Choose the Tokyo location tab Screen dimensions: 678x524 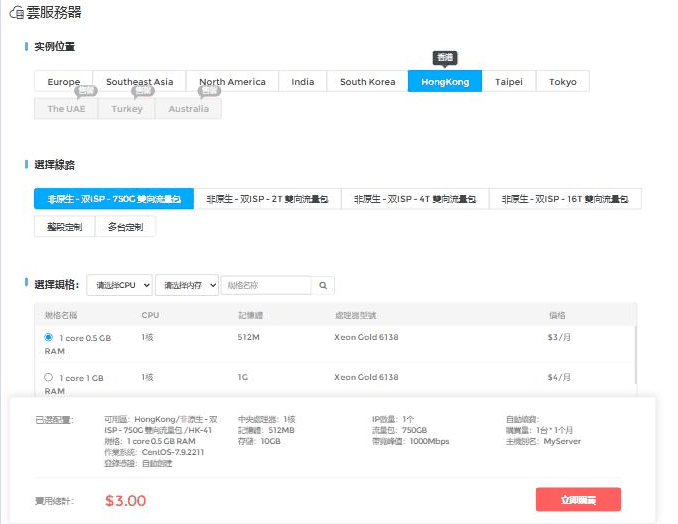[x=563, y=81]
